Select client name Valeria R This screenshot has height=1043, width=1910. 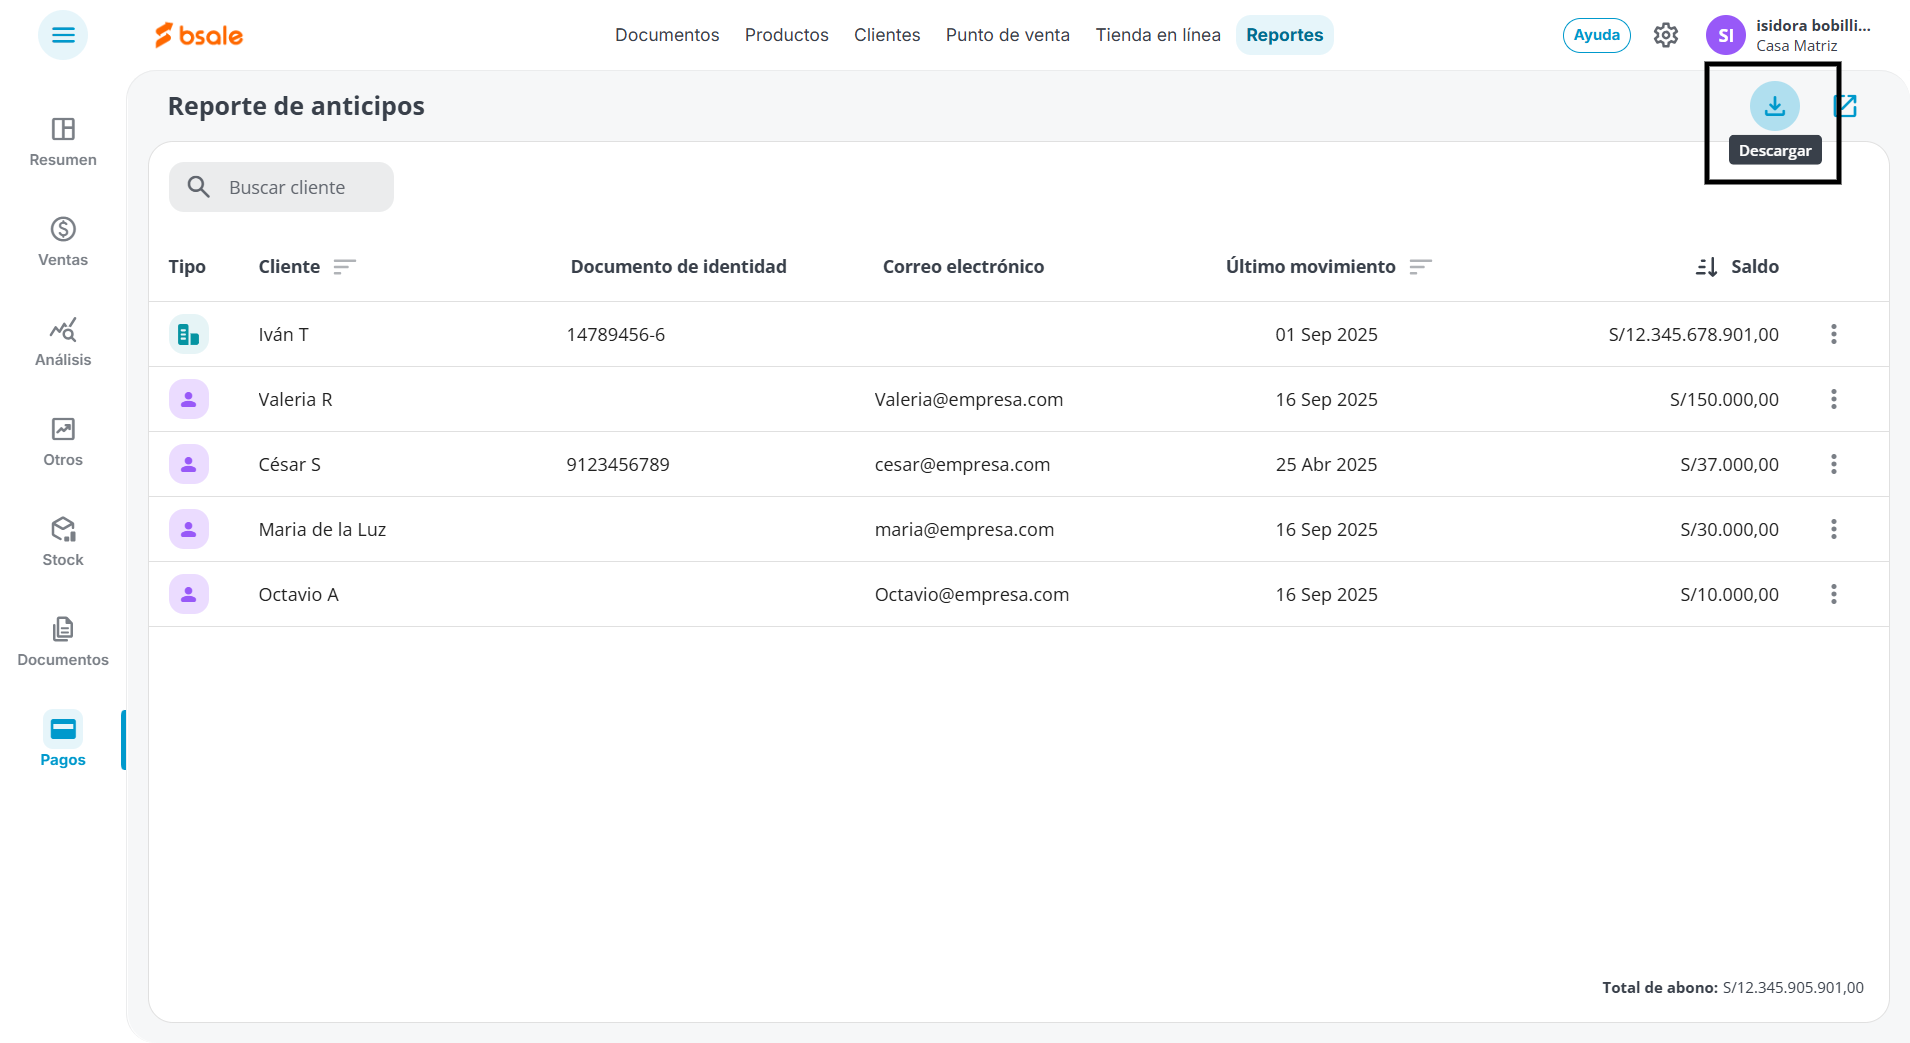tap(295, 399)
